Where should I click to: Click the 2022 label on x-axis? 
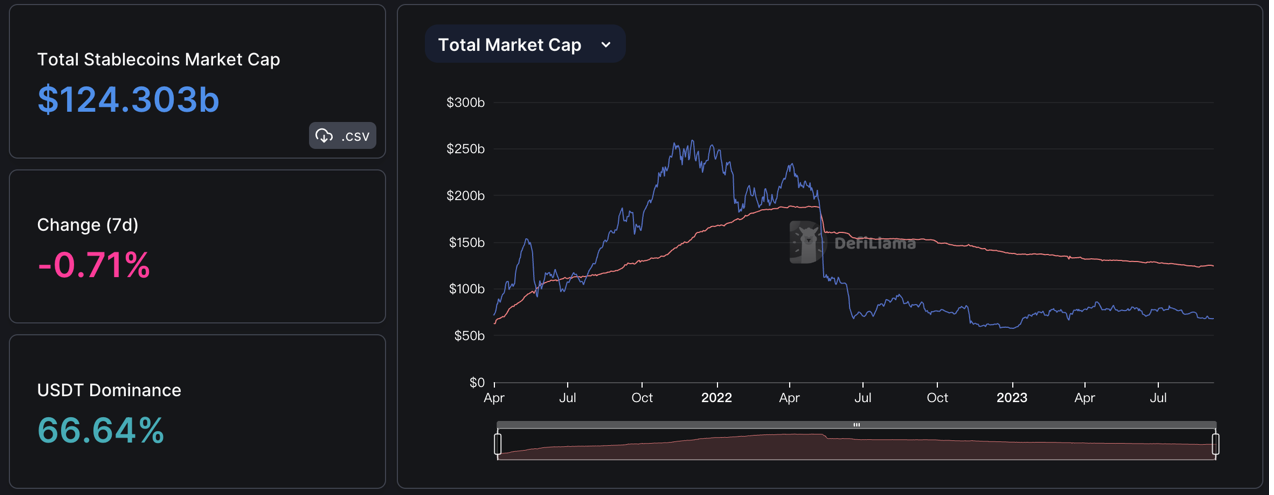pyautogui.click(x=716, y=397)
